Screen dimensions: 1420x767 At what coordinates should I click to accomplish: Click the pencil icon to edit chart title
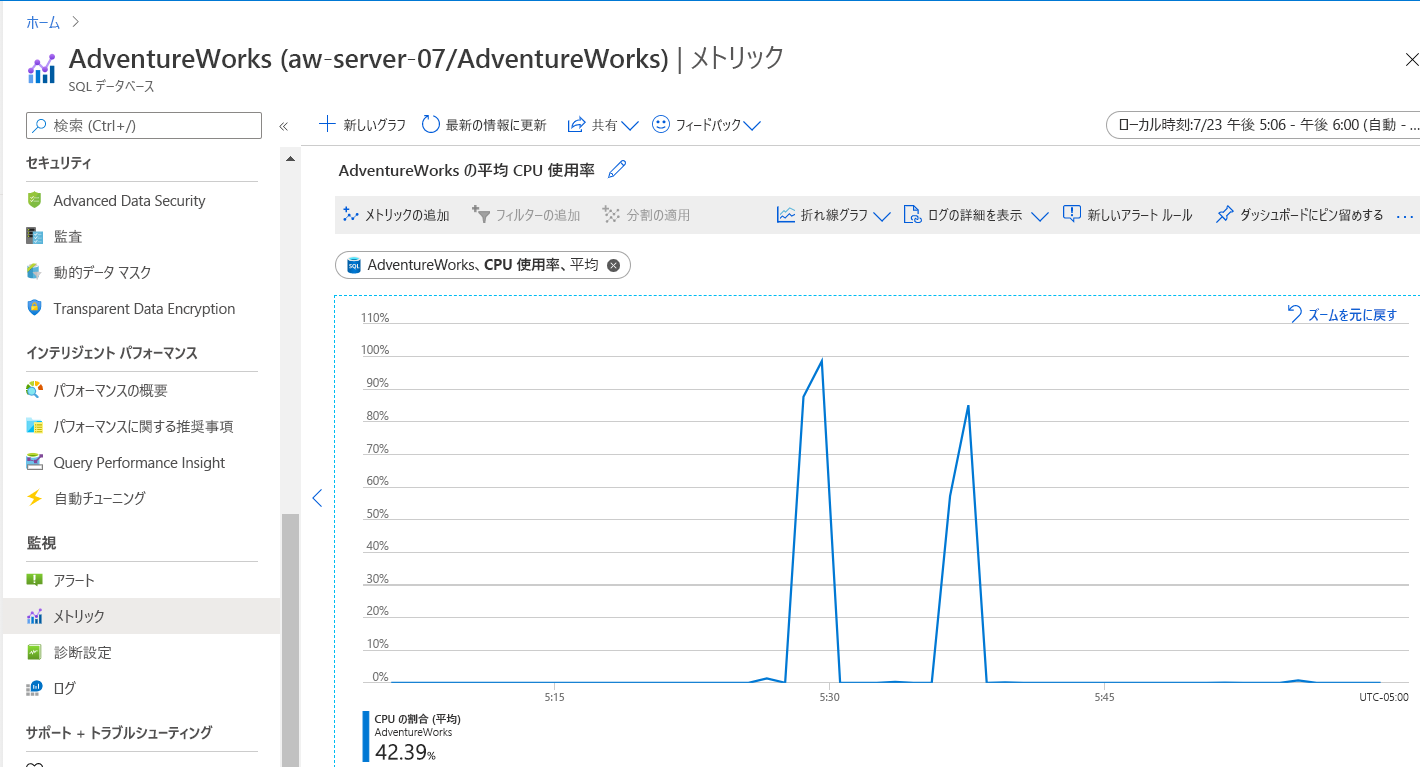[x=617, y=169]
